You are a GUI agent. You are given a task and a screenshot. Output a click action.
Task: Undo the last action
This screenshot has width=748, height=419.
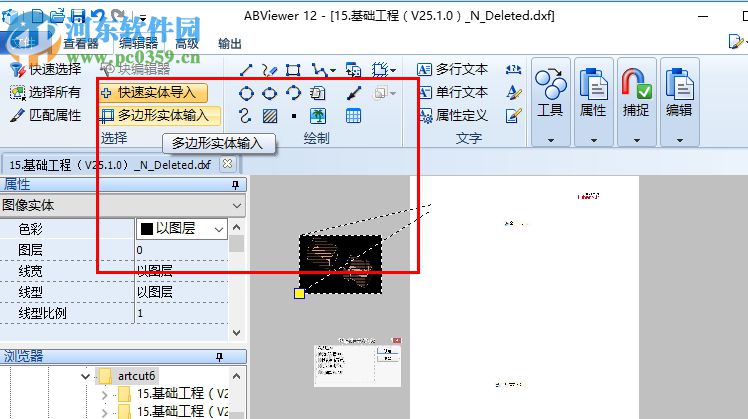click(97, 16)
